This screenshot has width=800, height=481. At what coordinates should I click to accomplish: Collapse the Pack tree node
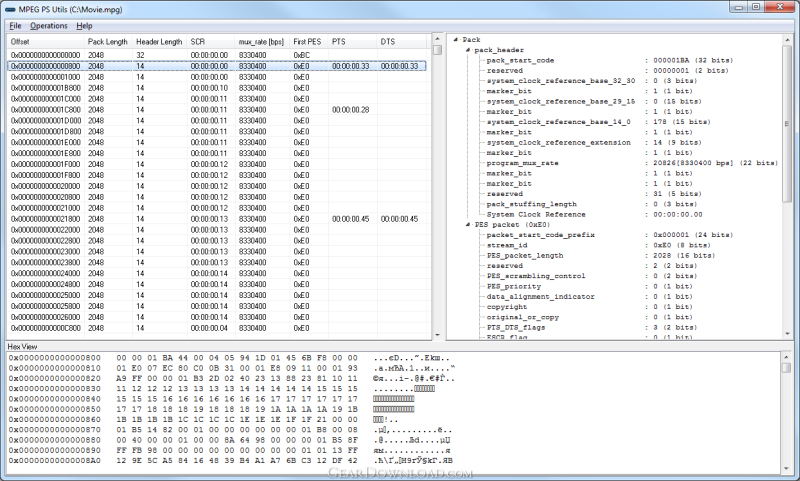[x=456, y=39]
